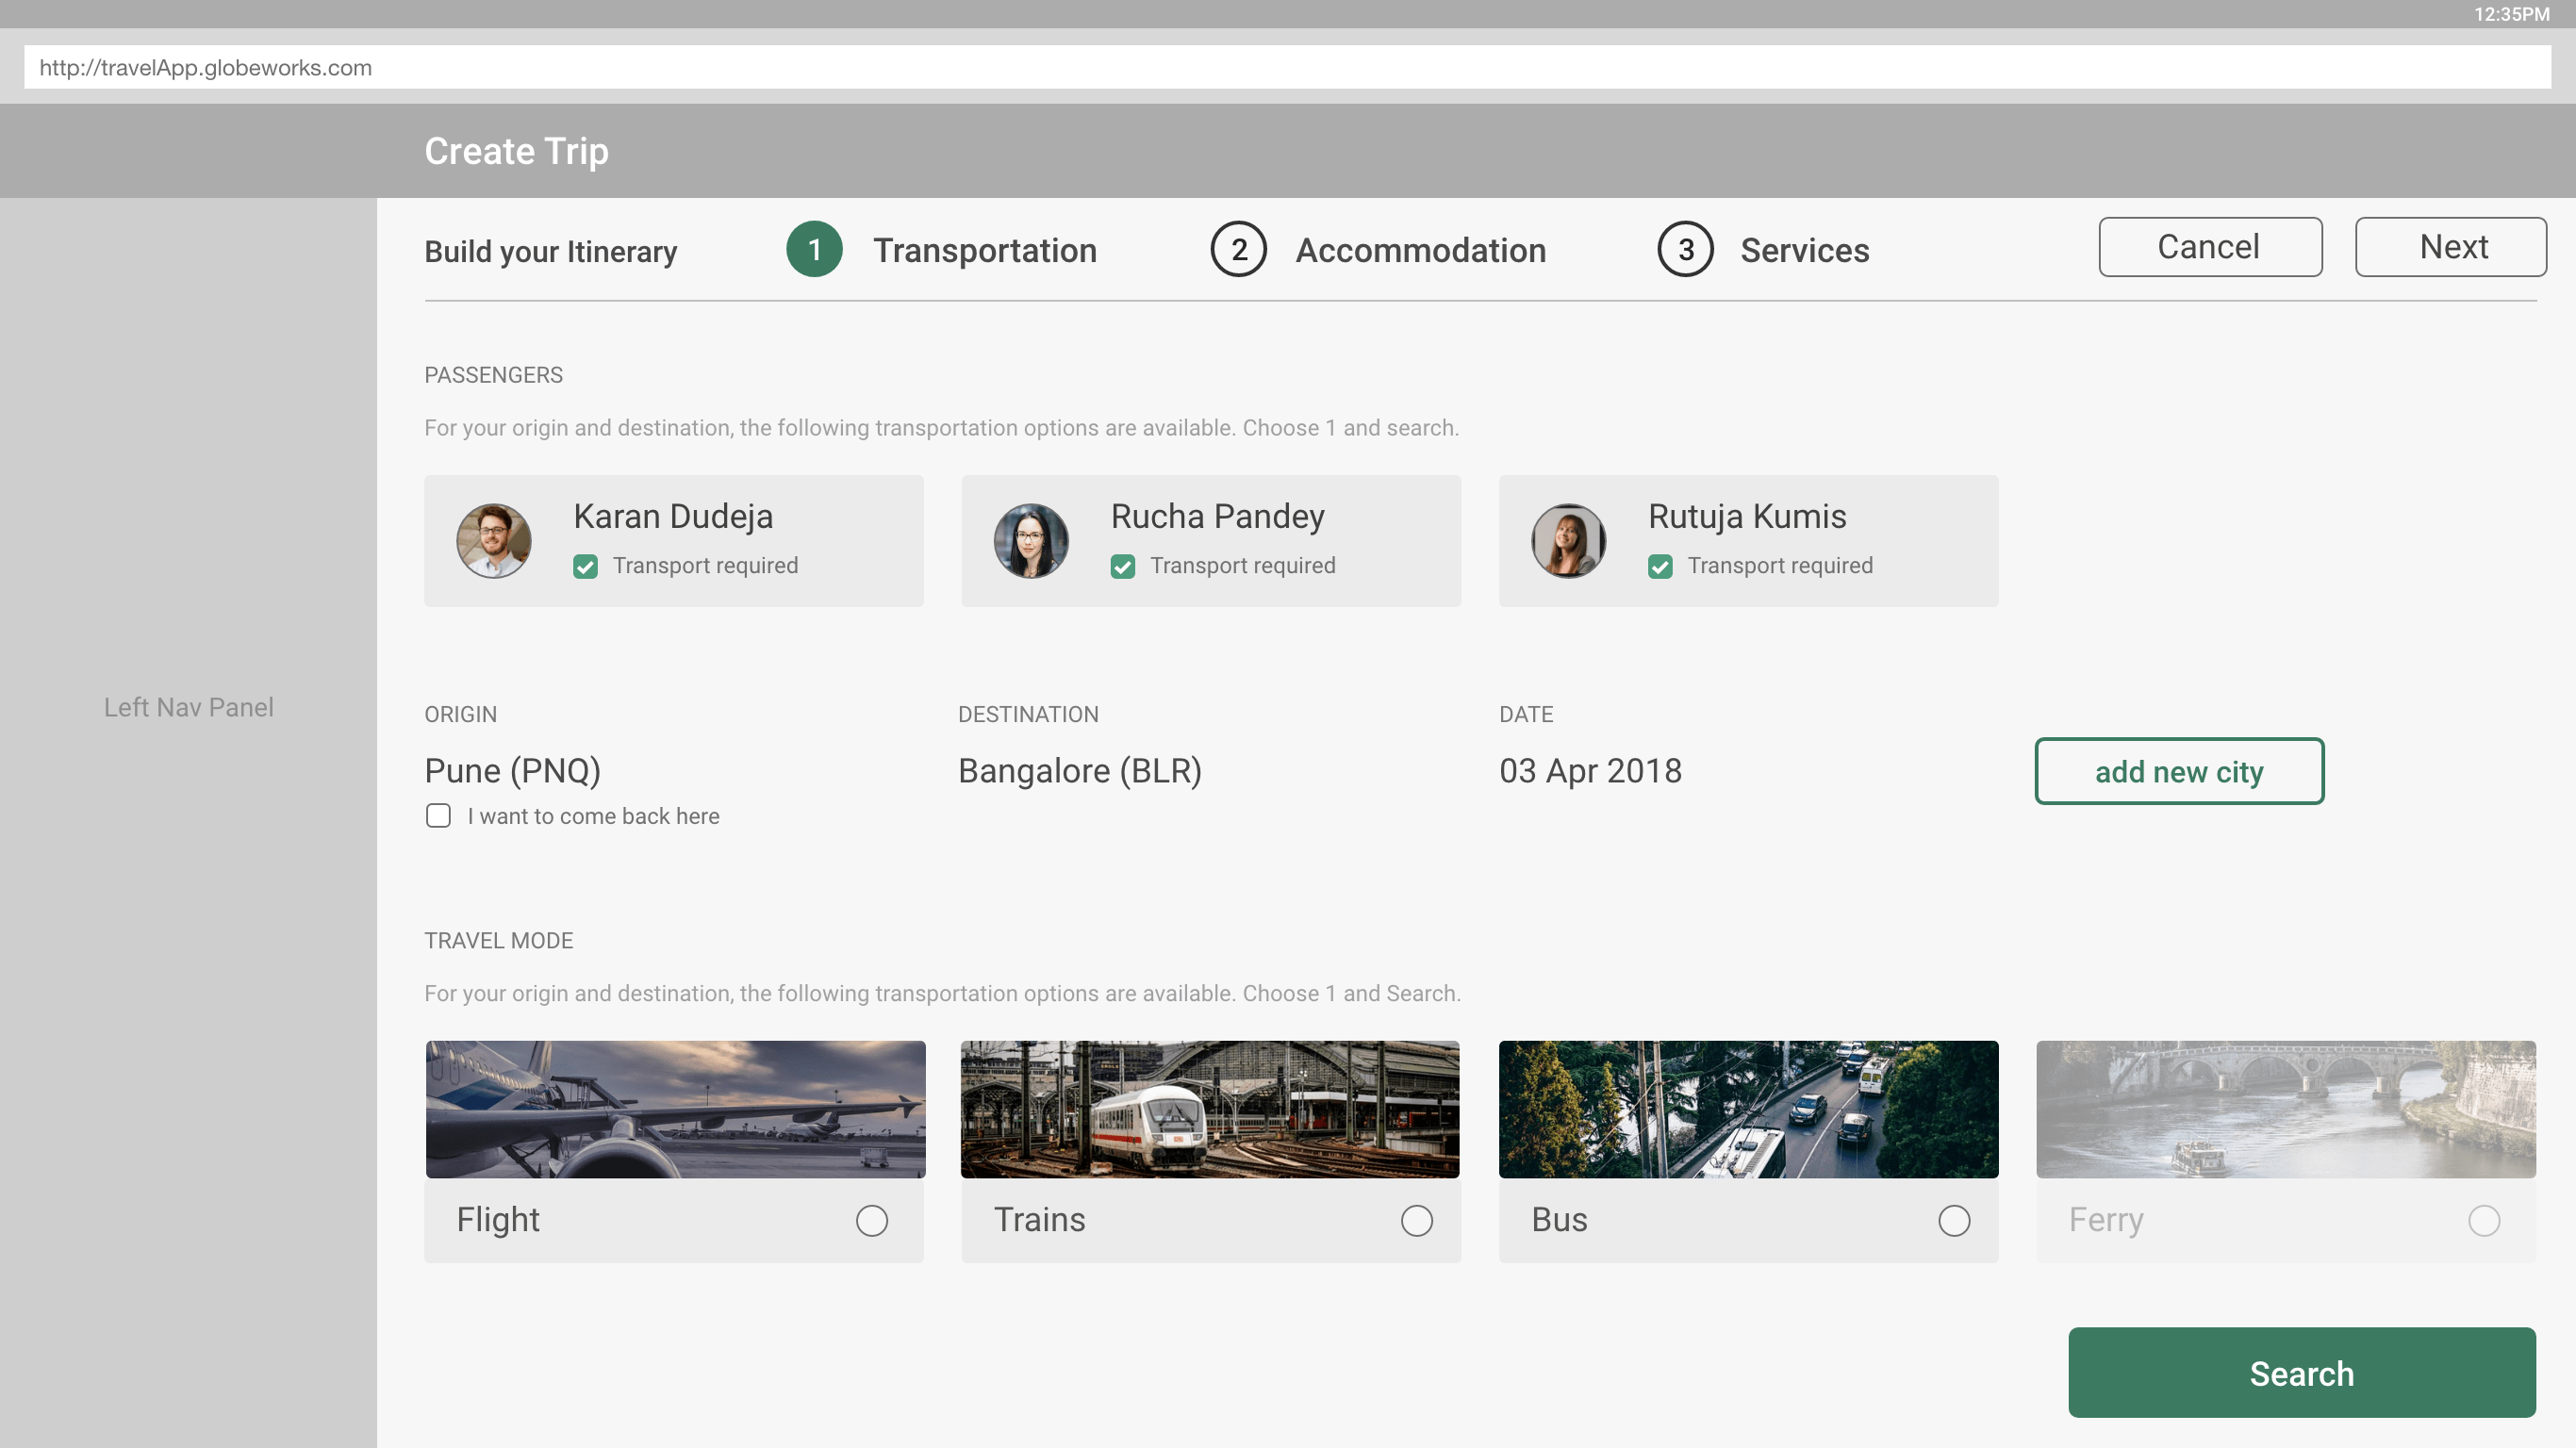2576x1448 pixels.
Task: Open Karan Dudeja's avatar photo
Action: (x=494, y=540)
